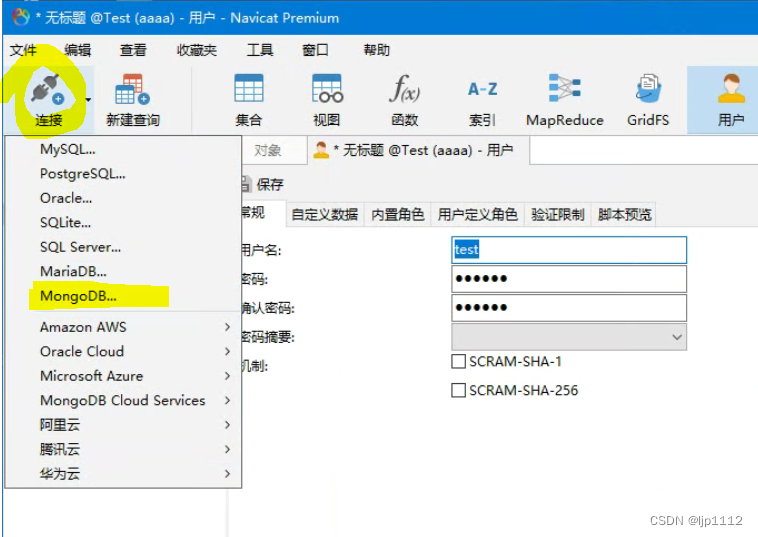The height and width of the screenshot is (537, 758).
Task: Expand the 阿里云 submenu
Action: tap(123, 425)
